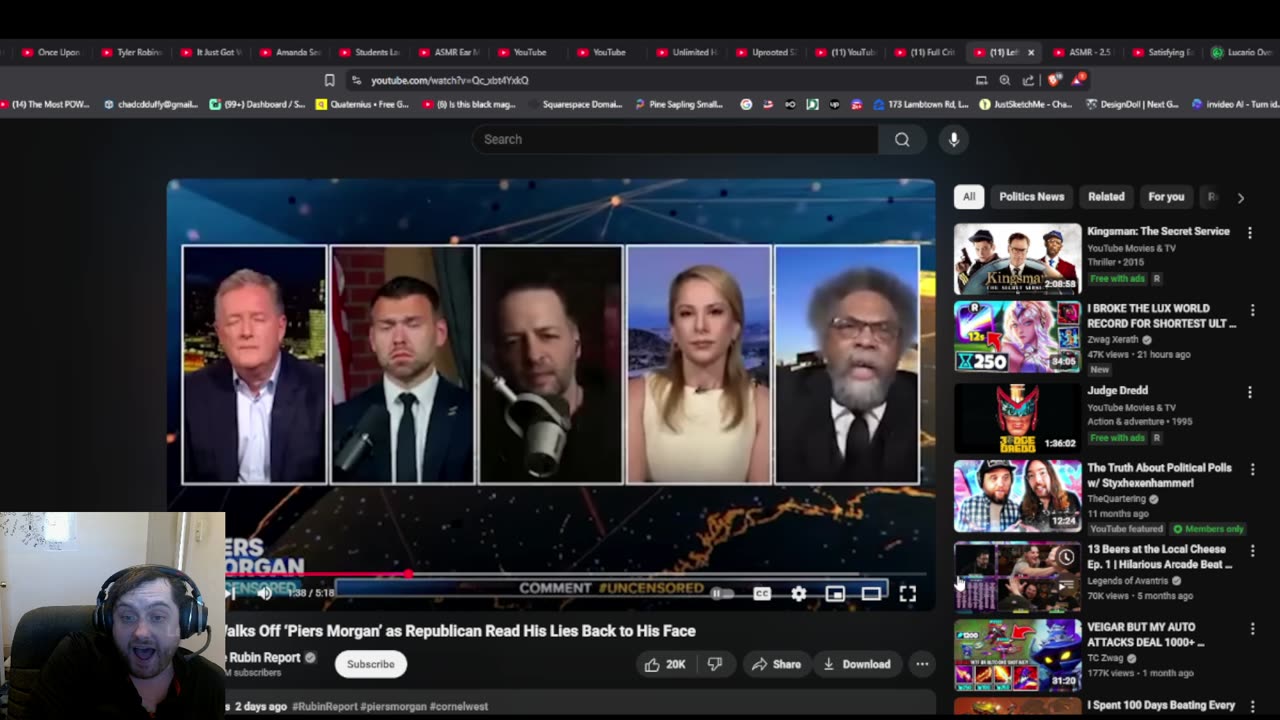Click Members only badge on Quartering video
Screen dimensions: 1280x720
pos(1209,528)
